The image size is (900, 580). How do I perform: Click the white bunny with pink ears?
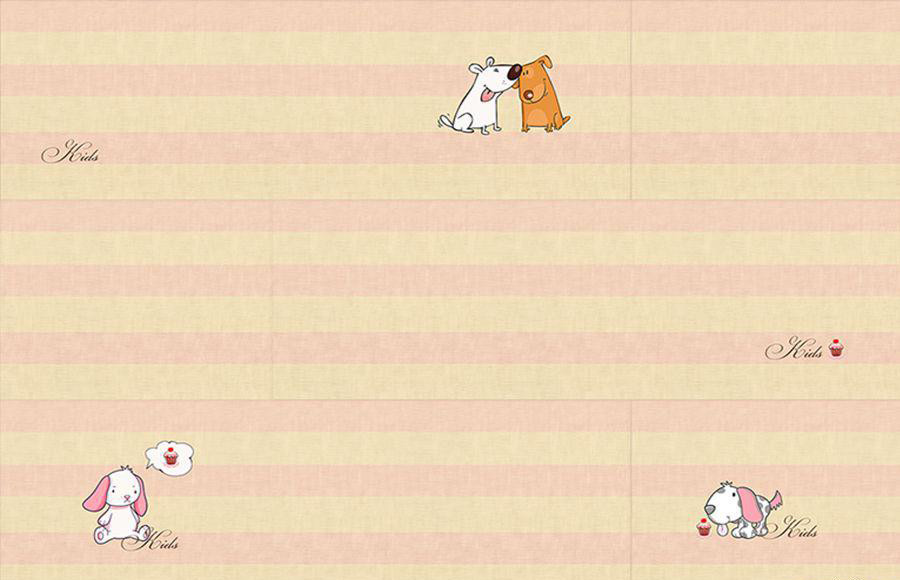pos(117,505)
